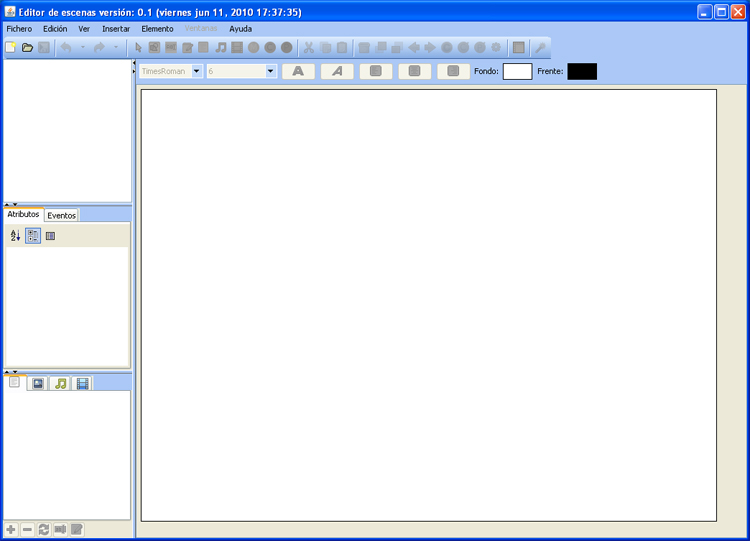Click the send to back icon
750x541 pixels.
(x=397, y=47)
